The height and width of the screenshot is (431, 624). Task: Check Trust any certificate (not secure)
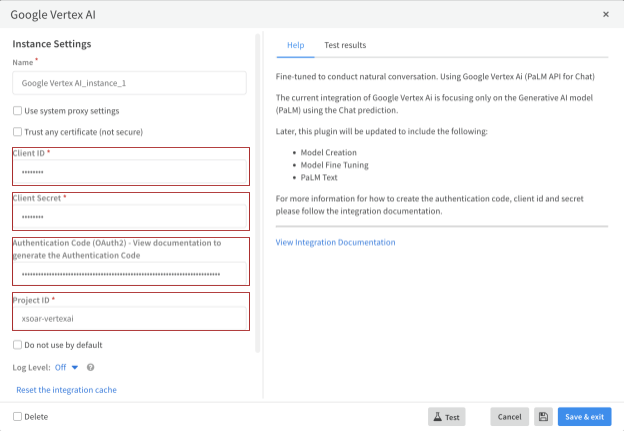(18, 131)
